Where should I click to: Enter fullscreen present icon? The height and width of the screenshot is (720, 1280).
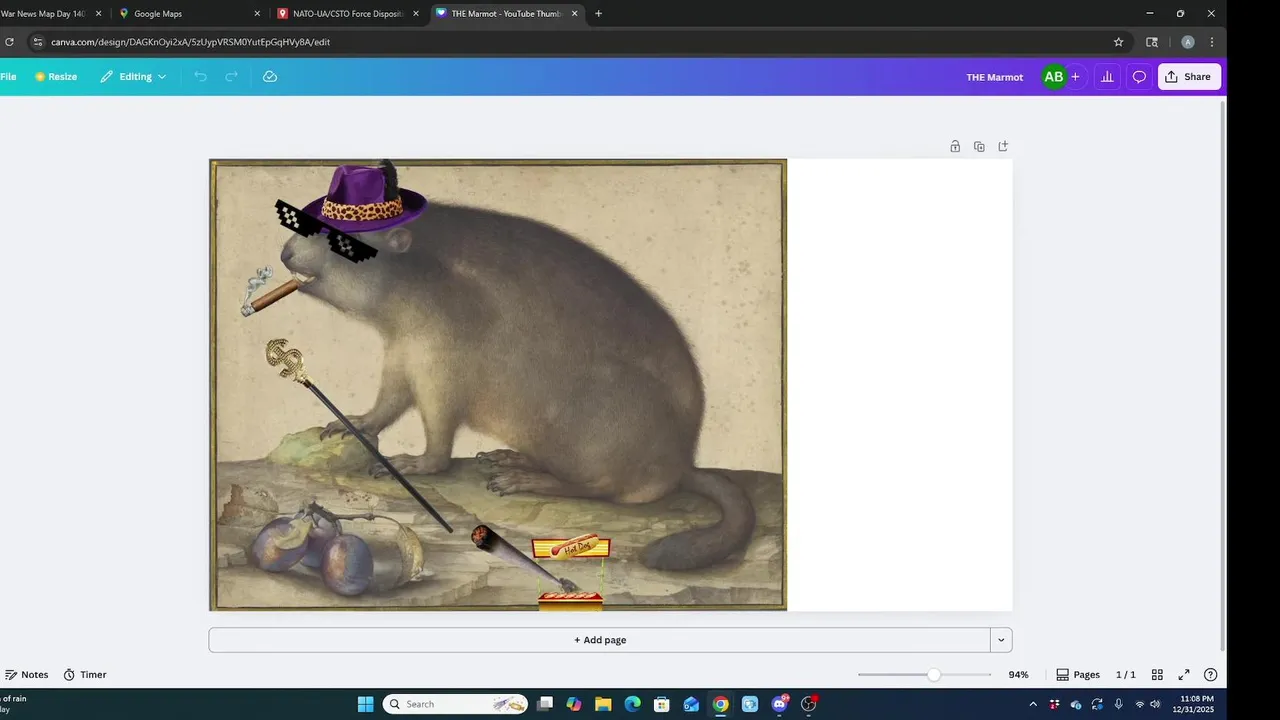tap(1184, 675)
